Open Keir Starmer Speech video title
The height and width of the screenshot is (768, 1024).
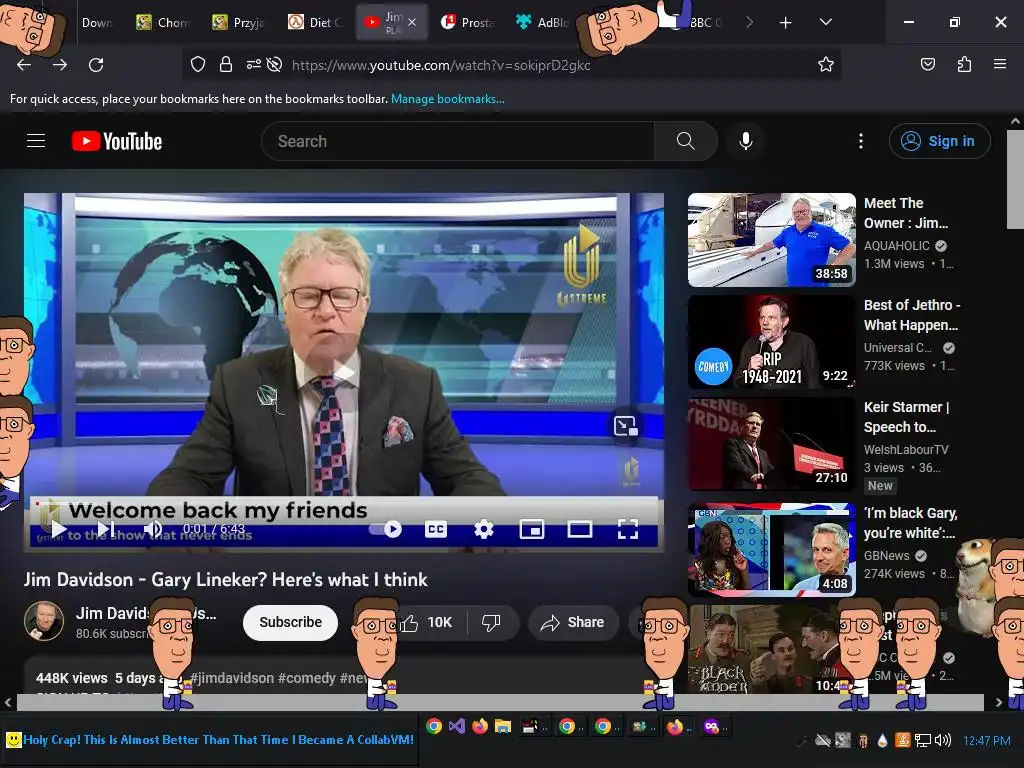907,417
